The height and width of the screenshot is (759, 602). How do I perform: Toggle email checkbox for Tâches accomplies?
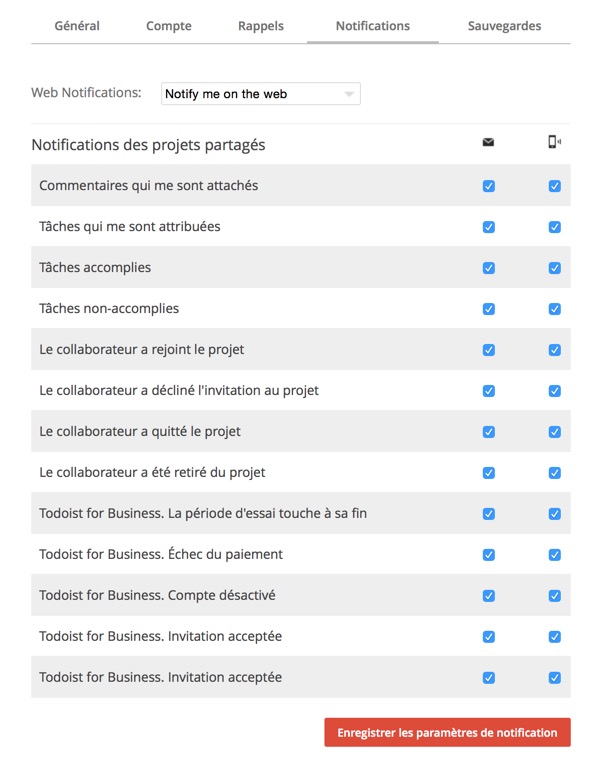489,268
